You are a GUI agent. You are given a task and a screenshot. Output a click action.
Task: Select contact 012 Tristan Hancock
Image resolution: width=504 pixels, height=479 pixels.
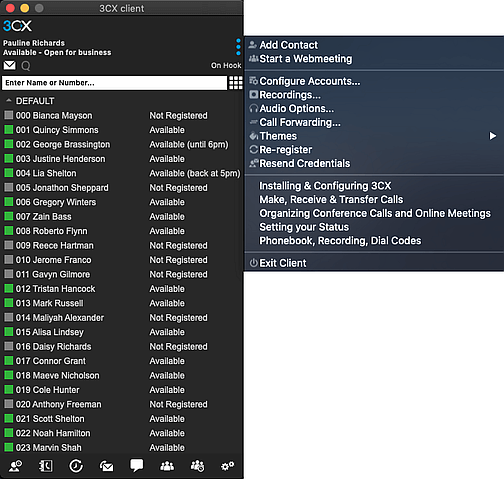122,289
